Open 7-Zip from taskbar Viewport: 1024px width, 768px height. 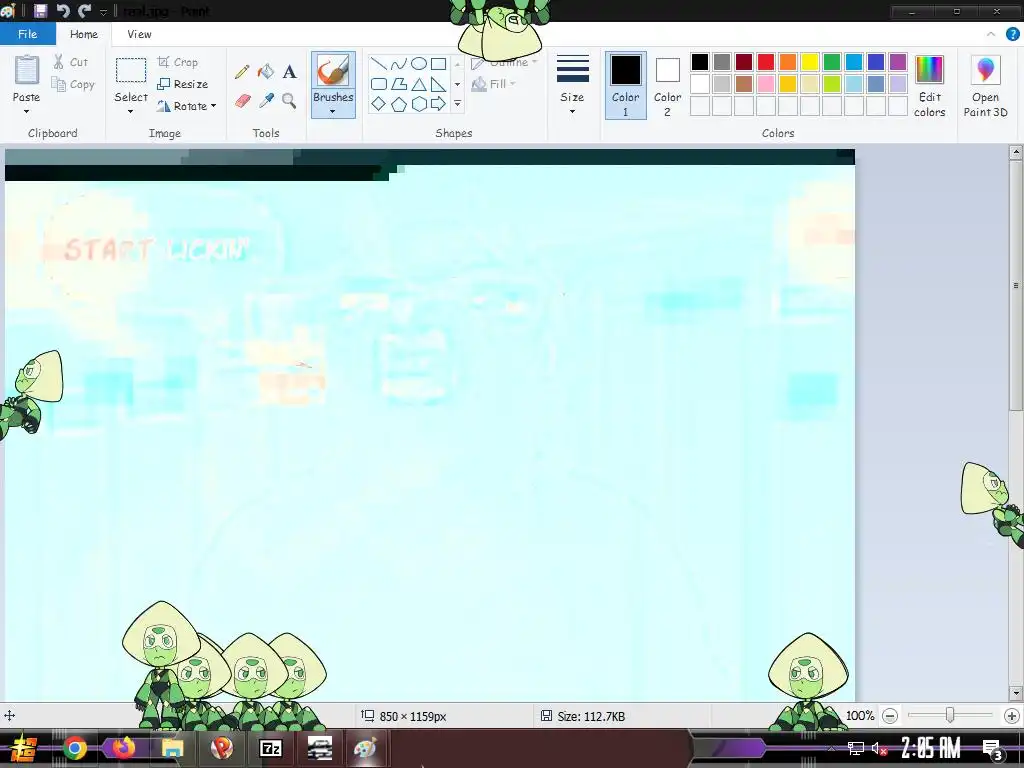pyautogui.click(x=270, y=748)
